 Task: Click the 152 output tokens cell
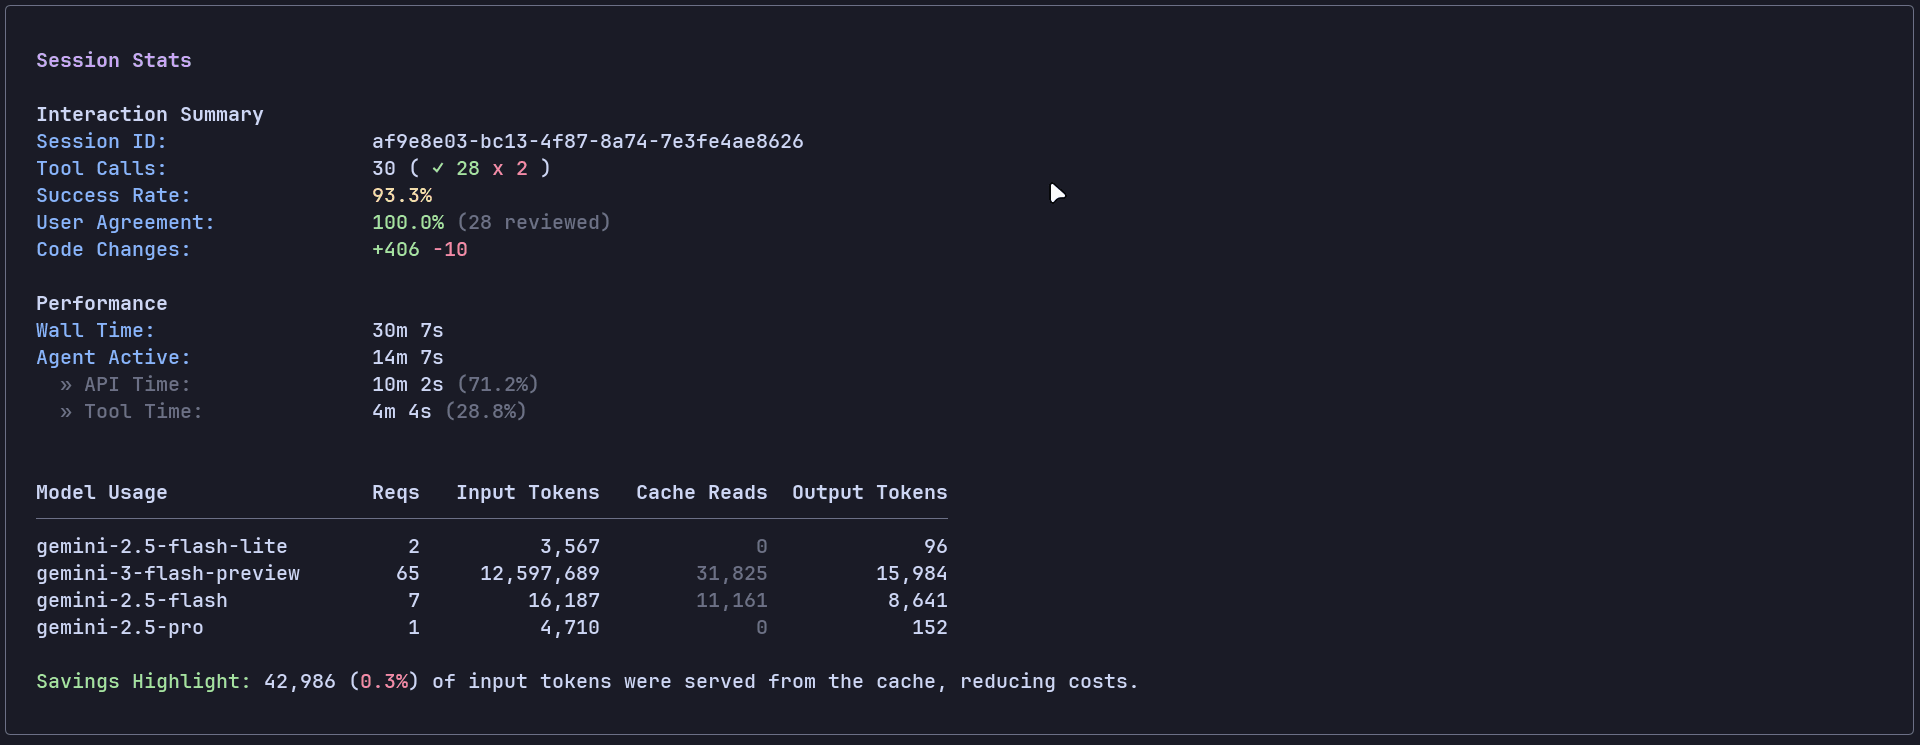(930, 627)
